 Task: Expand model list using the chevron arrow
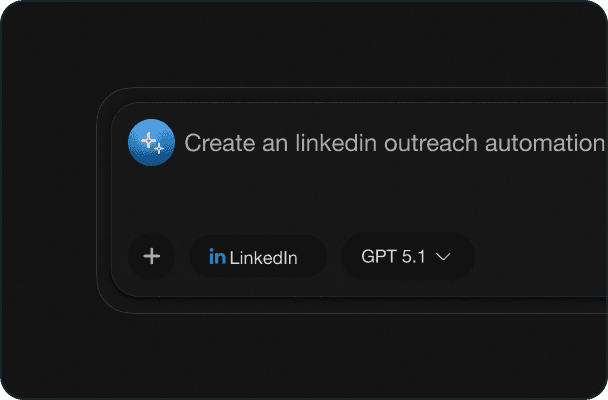tap(443, 257)
